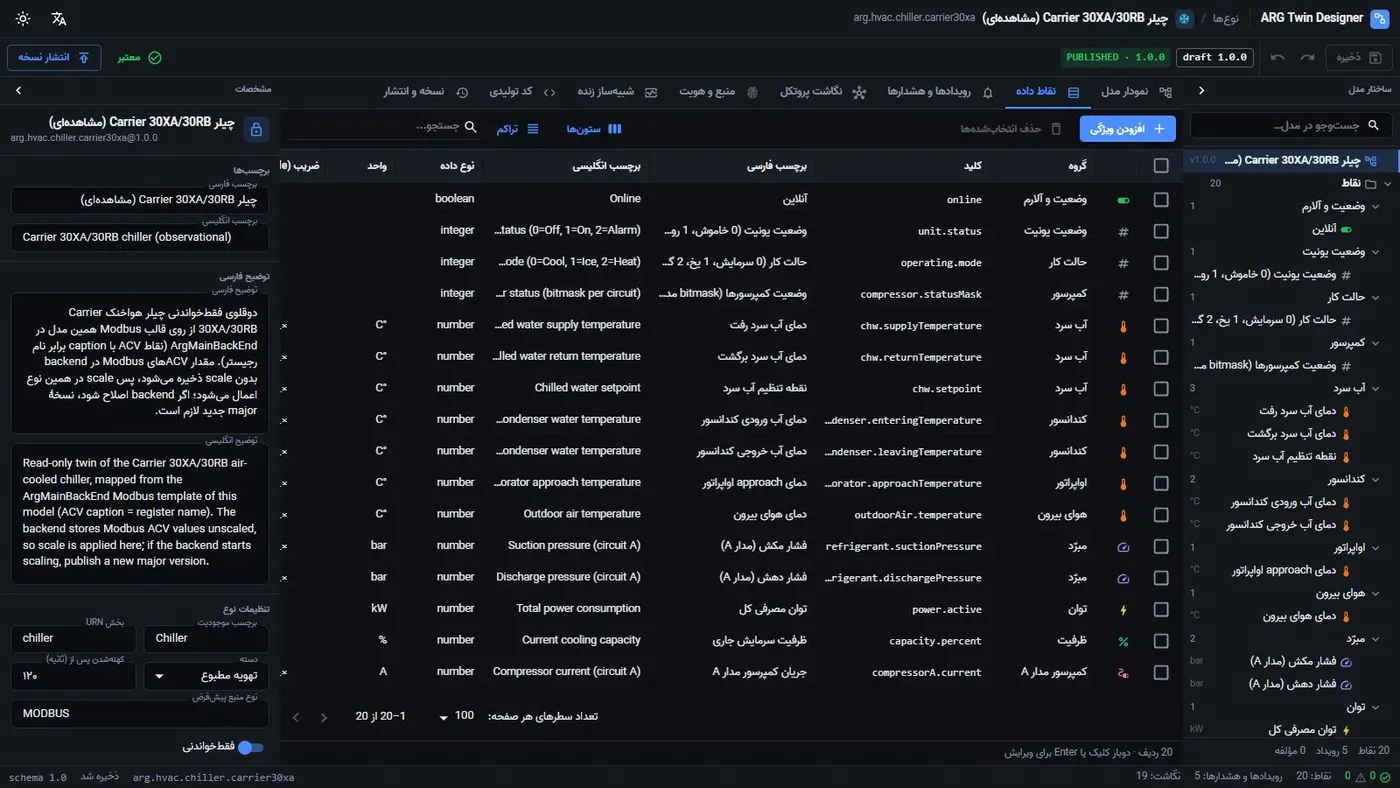
Task: Click the thermometer icon beside دمای آب سرد رفت in tree
Action: (x=1345, y=411)
